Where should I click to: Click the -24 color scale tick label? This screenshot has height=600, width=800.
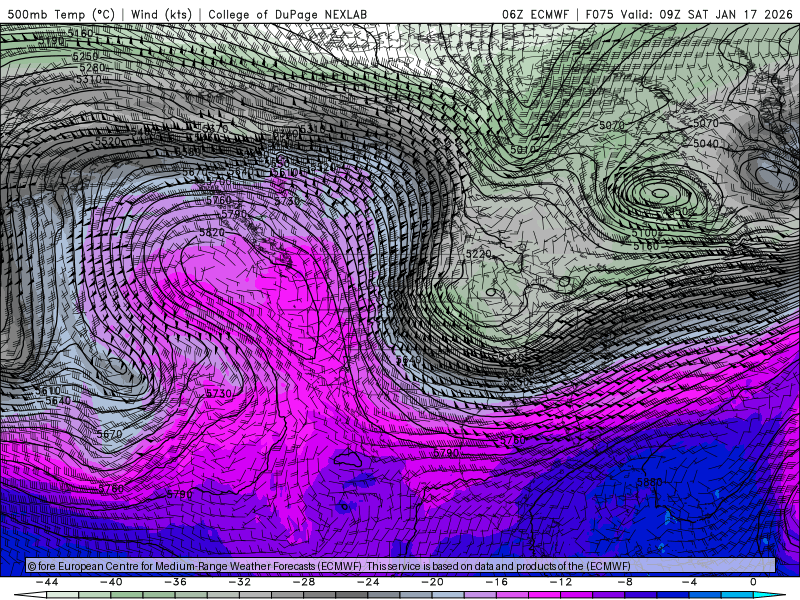(368, 582)
